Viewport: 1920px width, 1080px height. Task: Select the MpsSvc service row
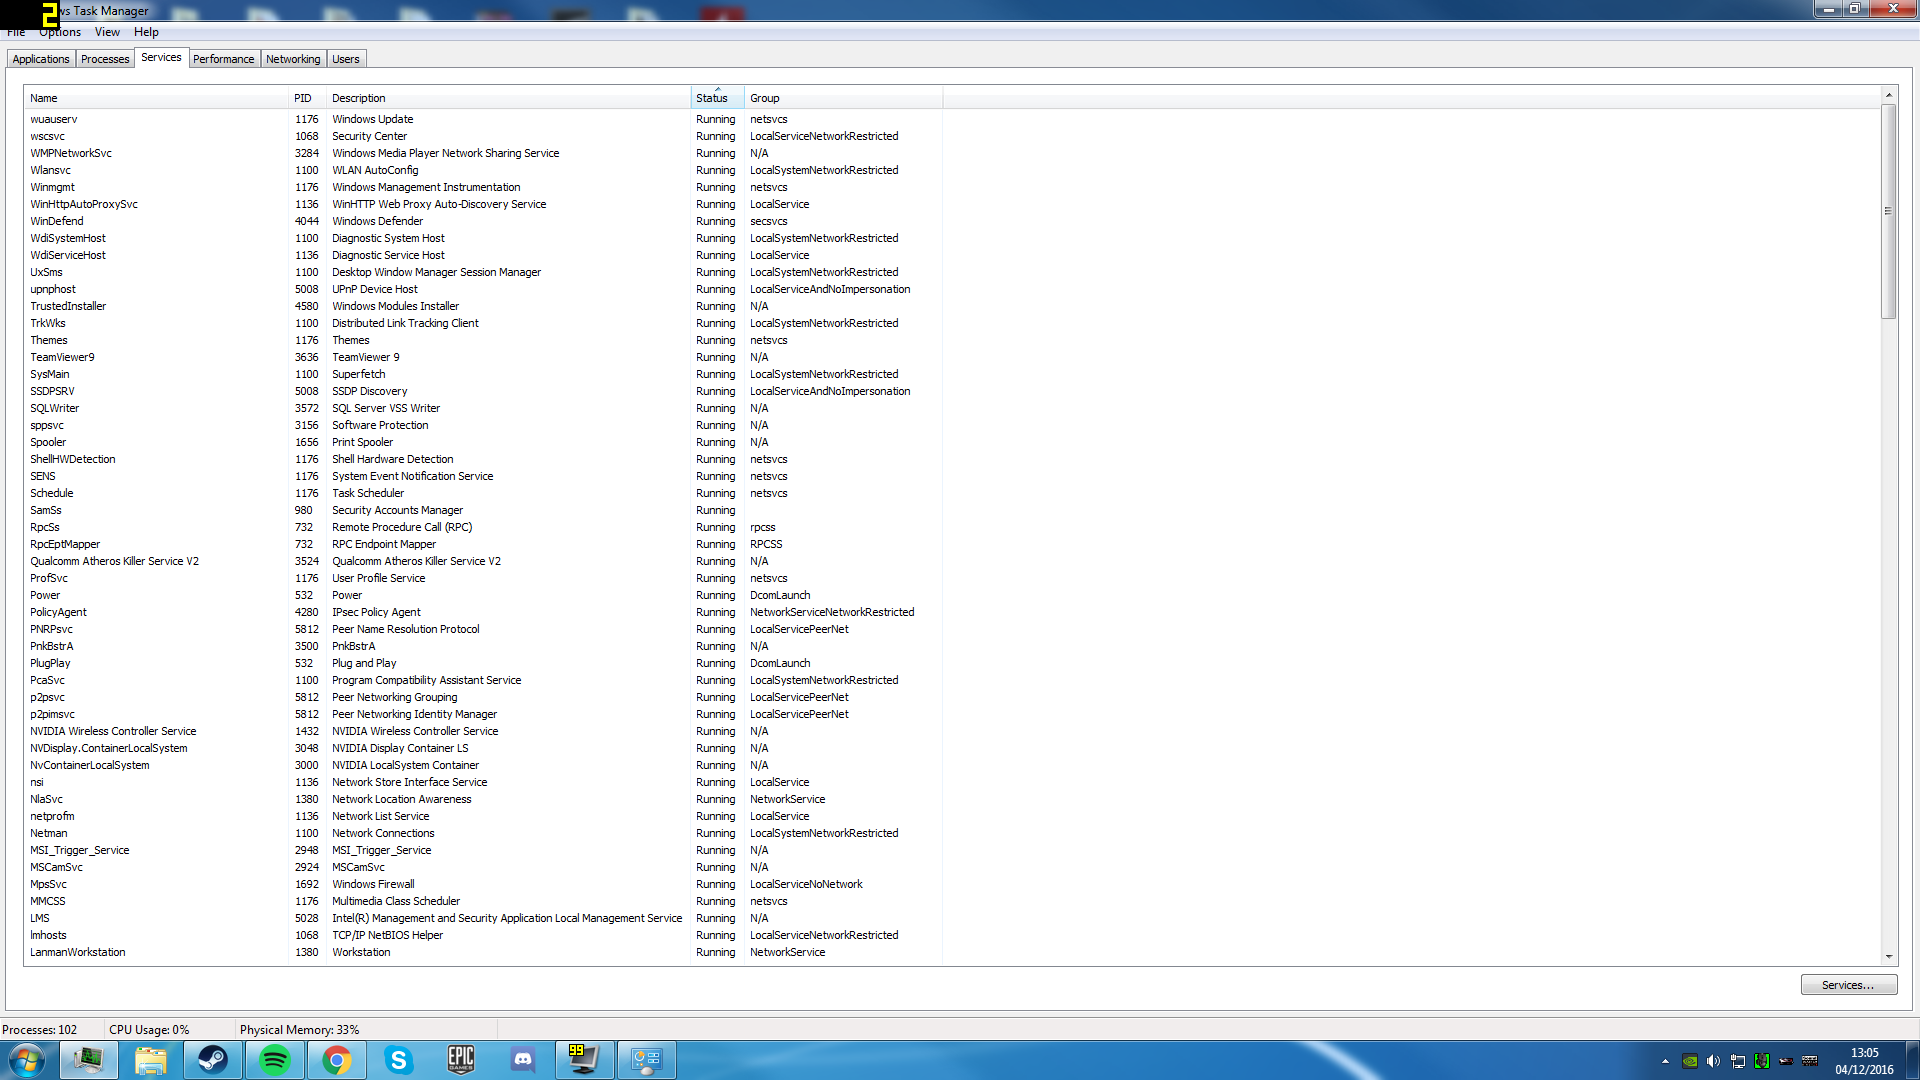pos(484,884)
